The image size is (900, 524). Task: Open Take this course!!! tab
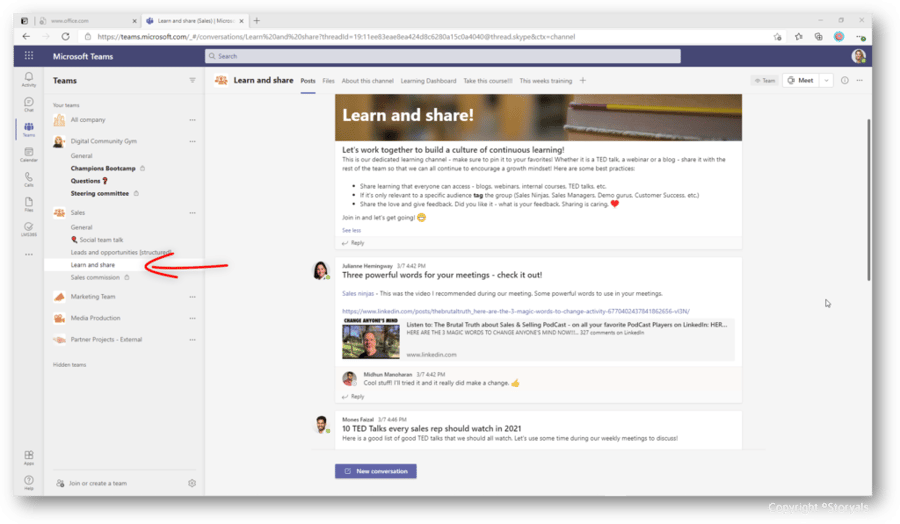[x=487, y=81]
